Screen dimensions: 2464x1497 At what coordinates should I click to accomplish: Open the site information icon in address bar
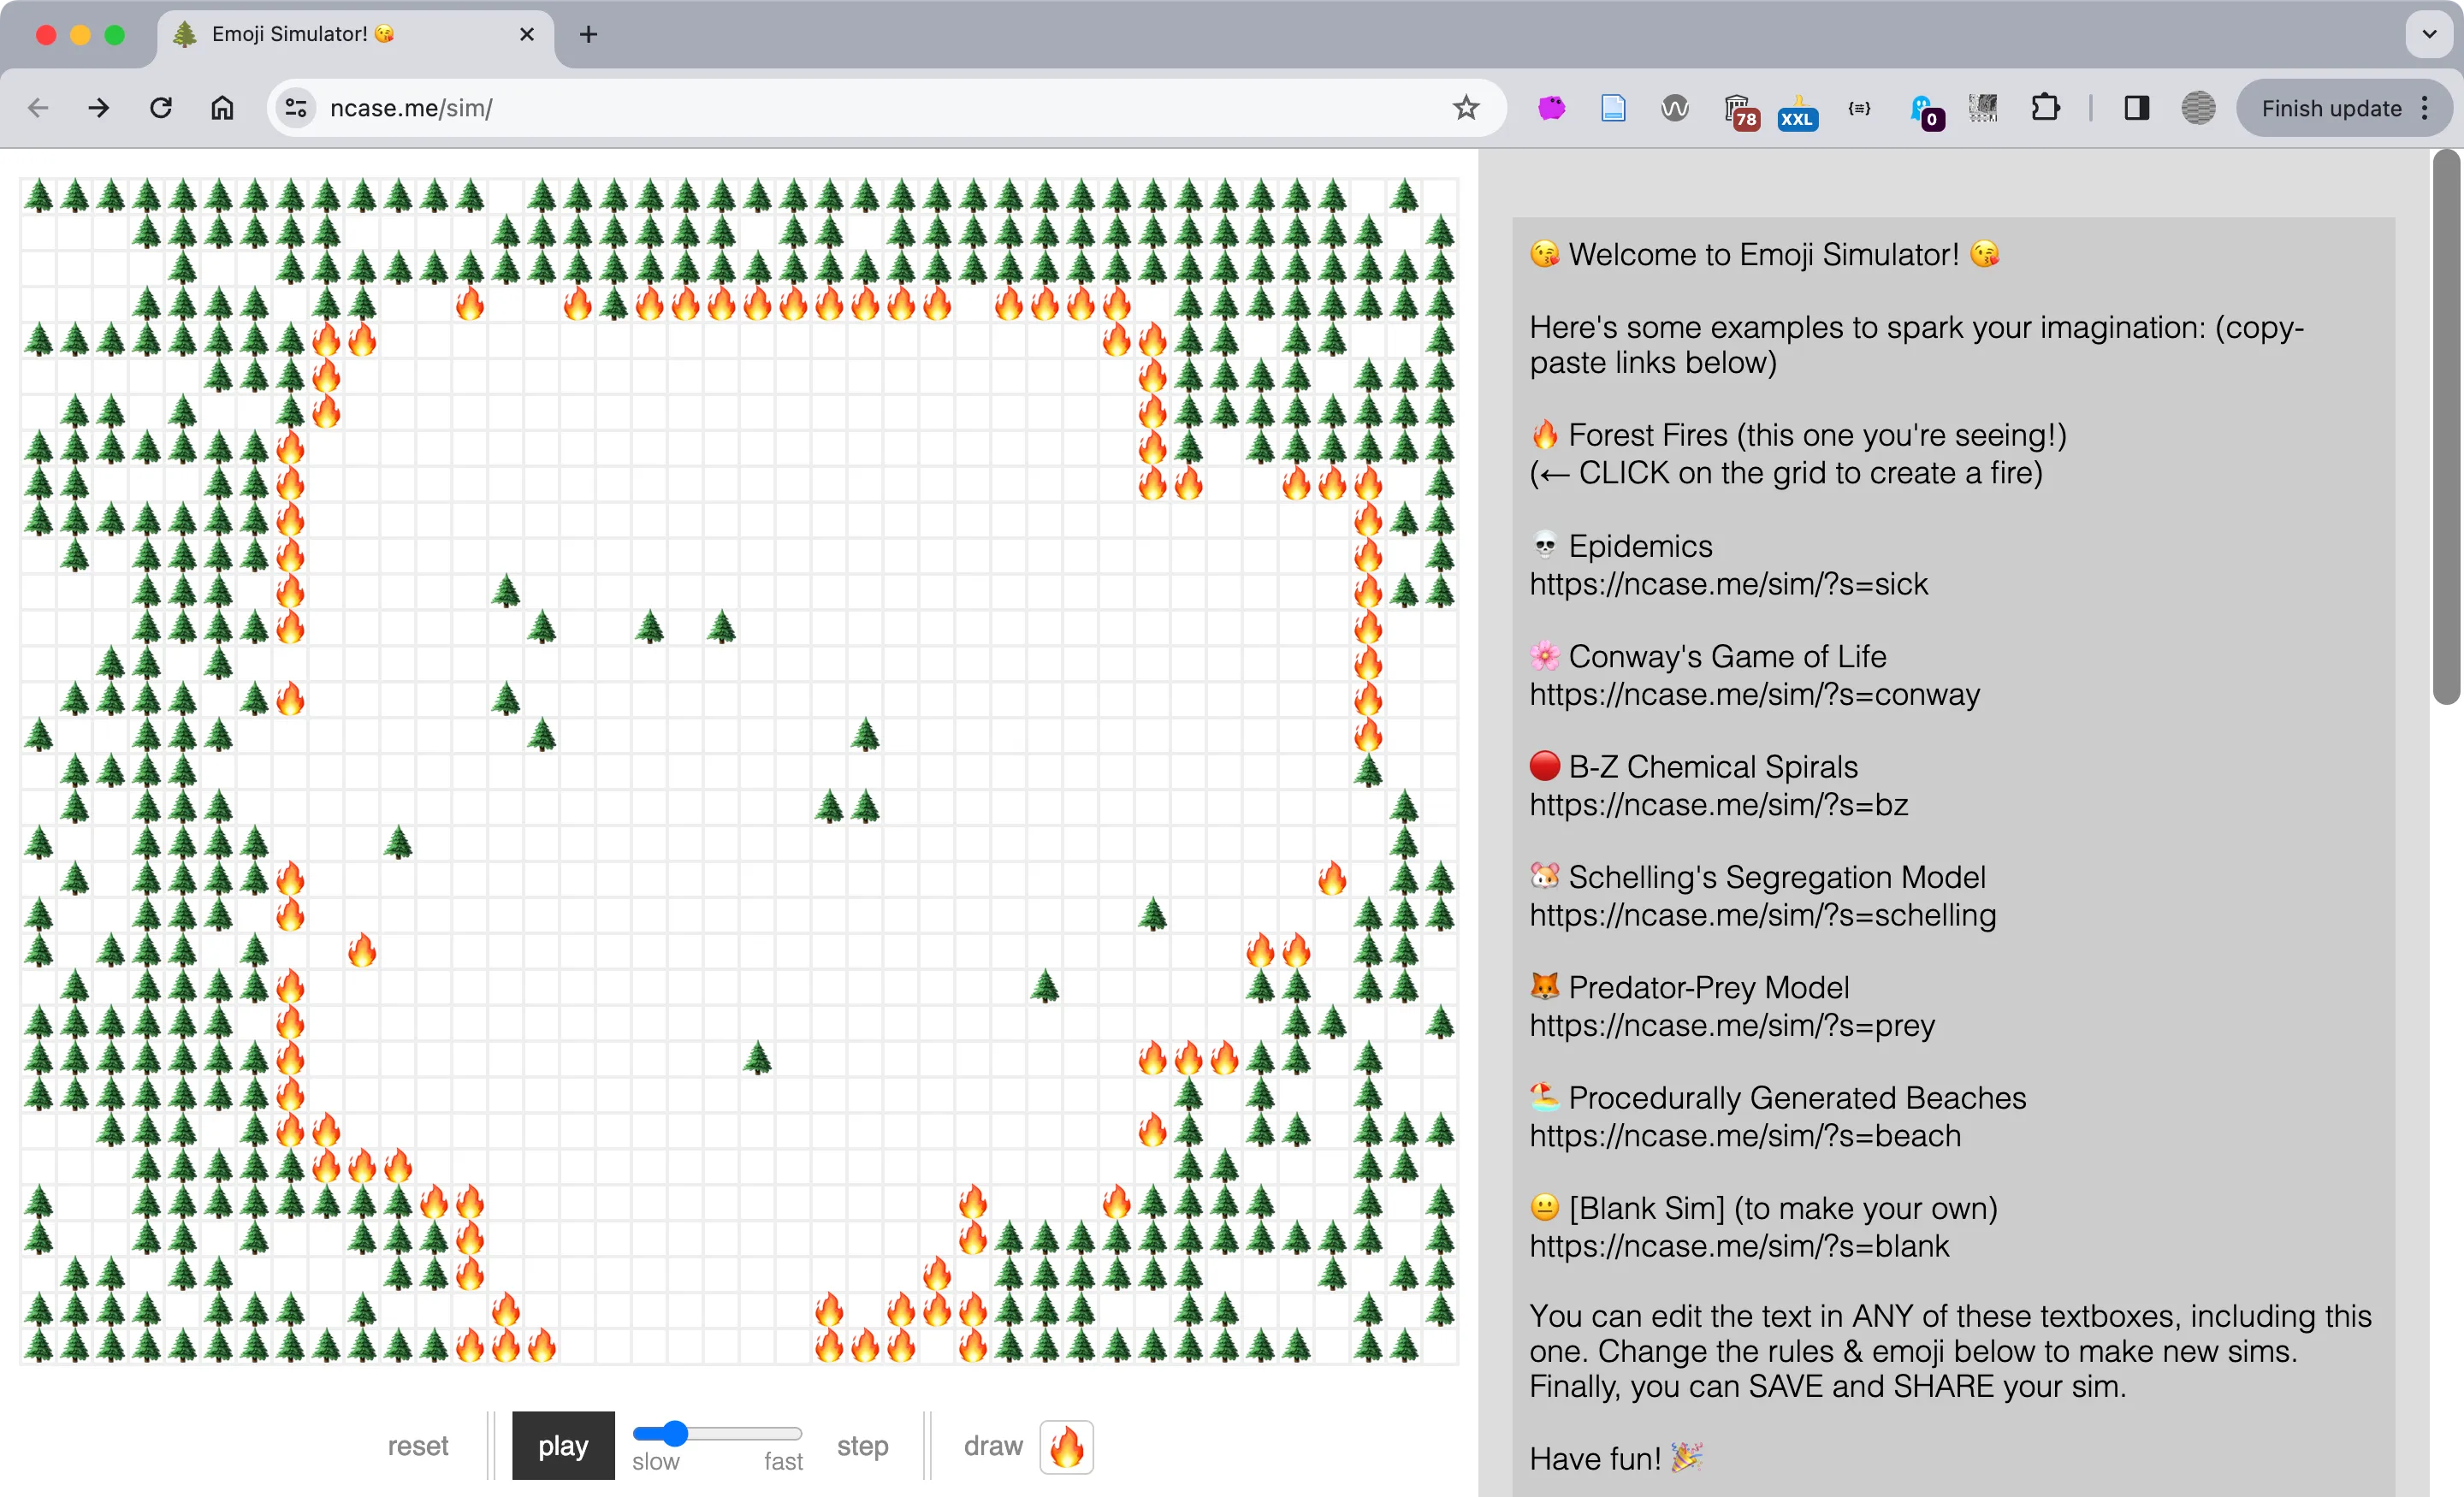(295, 108)
